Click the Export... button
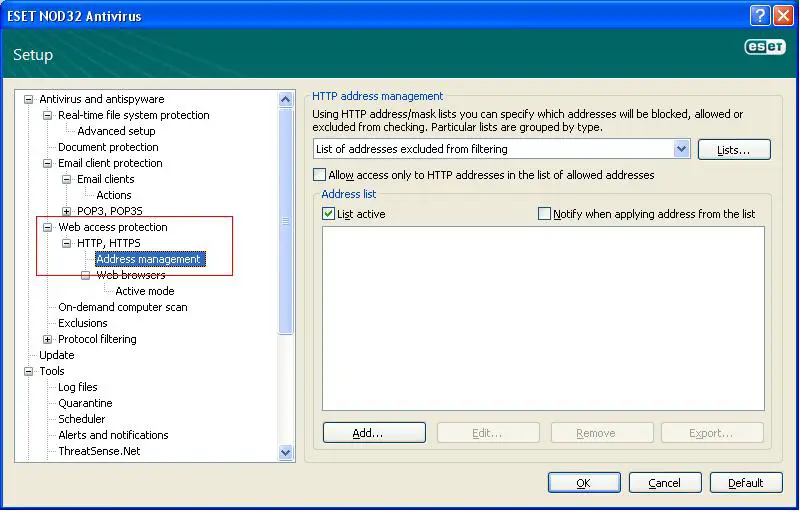The height and width of the screenshot is (513, 800). 712,433
